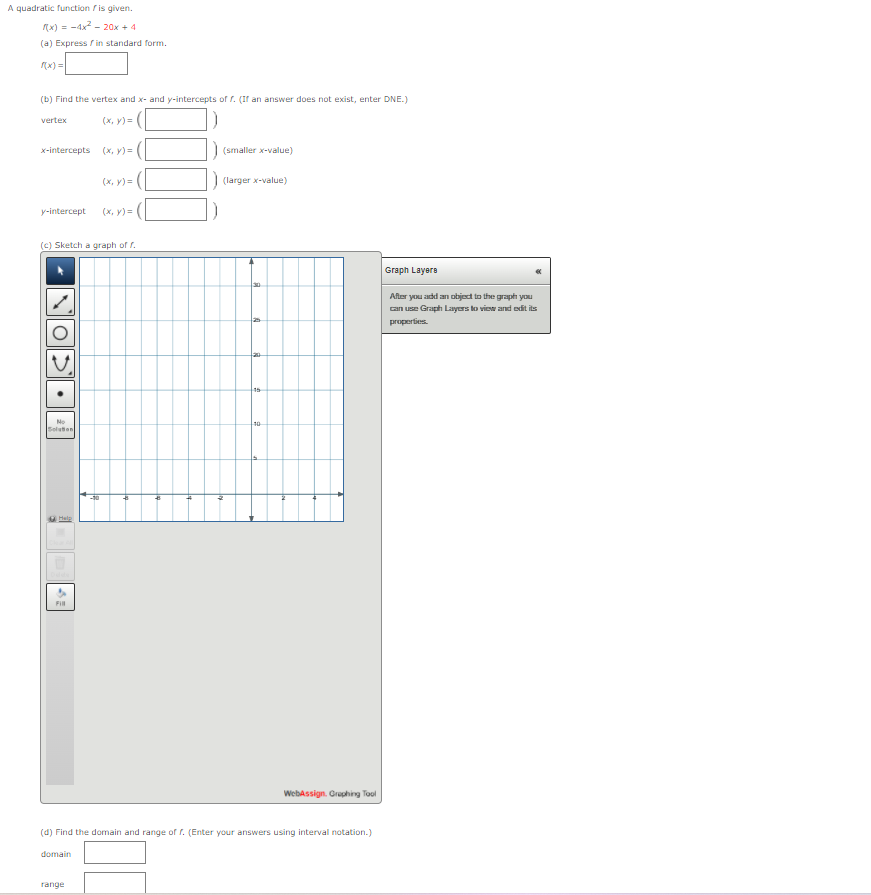Pick the parabola tool
The image size is (871, 895).
click(x=60, y=362)
